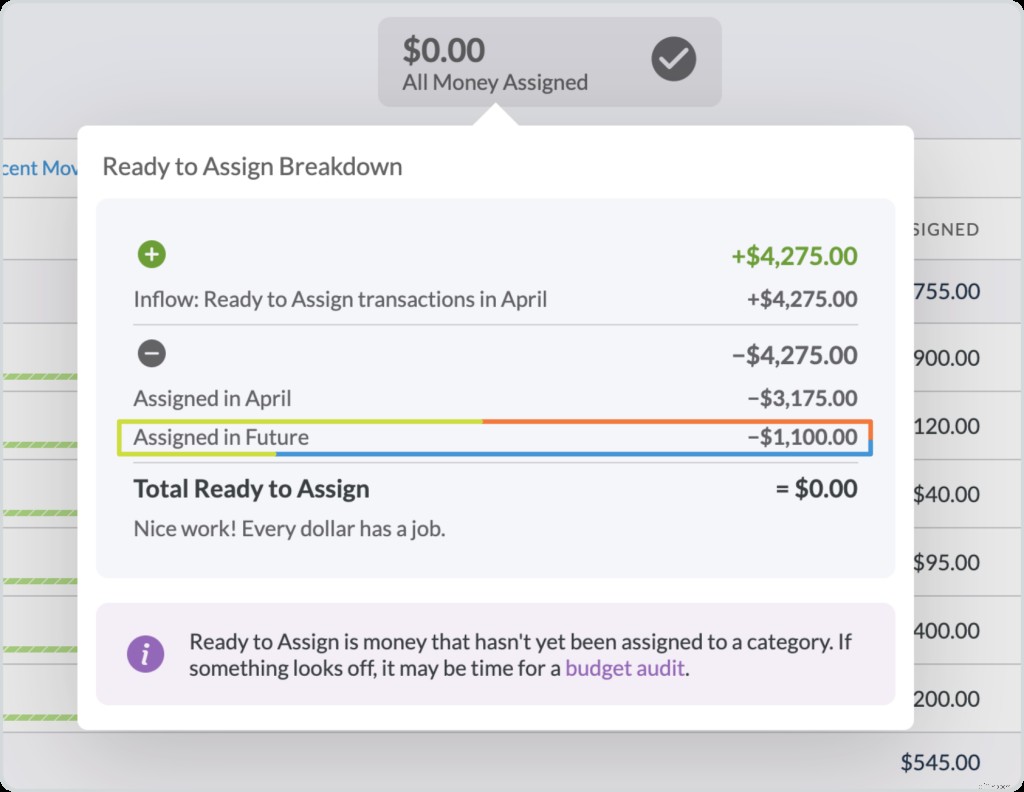
Task: Click the purple info icon in the note
Action: [x=145, y=654]
